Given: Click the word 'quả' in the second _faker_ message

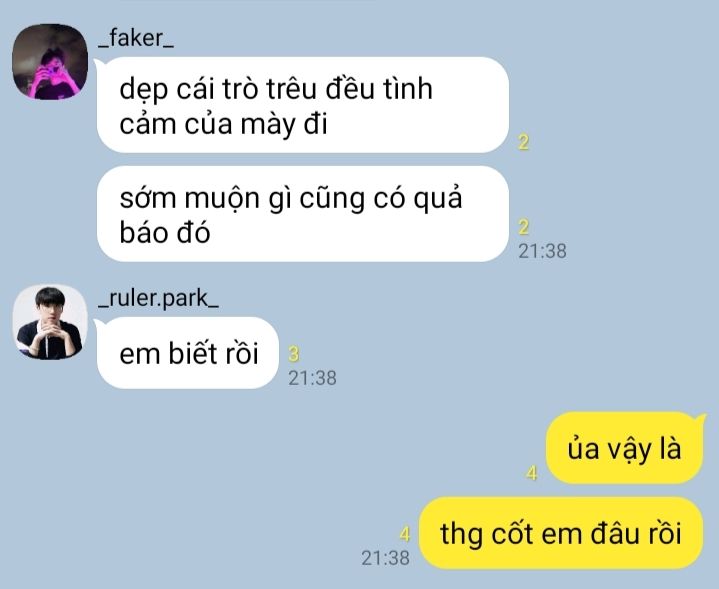Looking at the screenshot, I should tap(437, 199).
